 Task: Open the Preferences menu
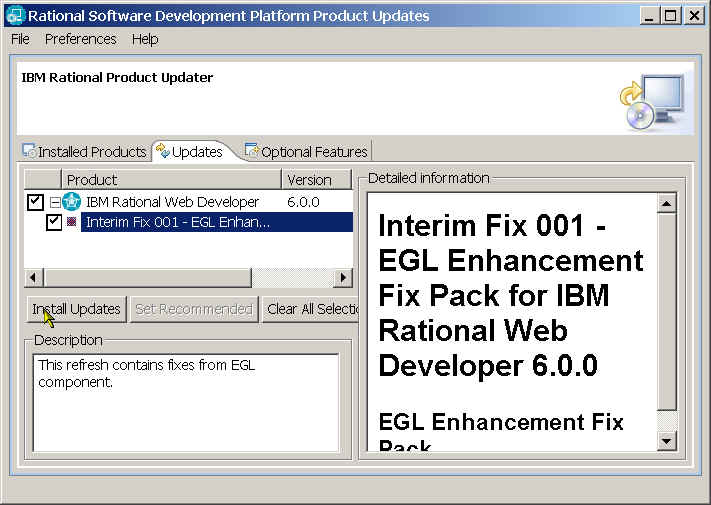[x=81, y=39]
